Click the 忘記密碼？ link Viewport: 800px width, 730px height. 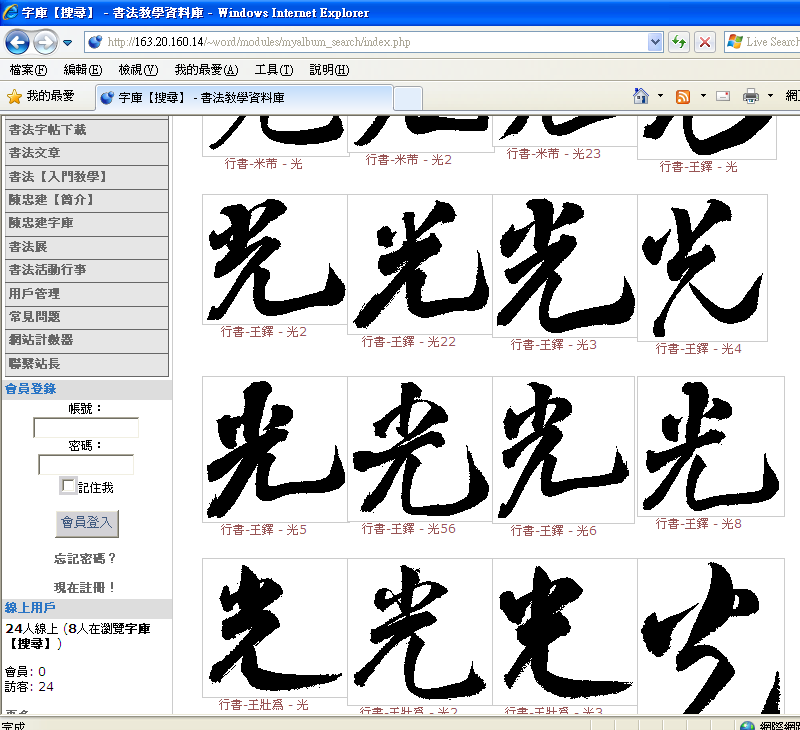85,559
